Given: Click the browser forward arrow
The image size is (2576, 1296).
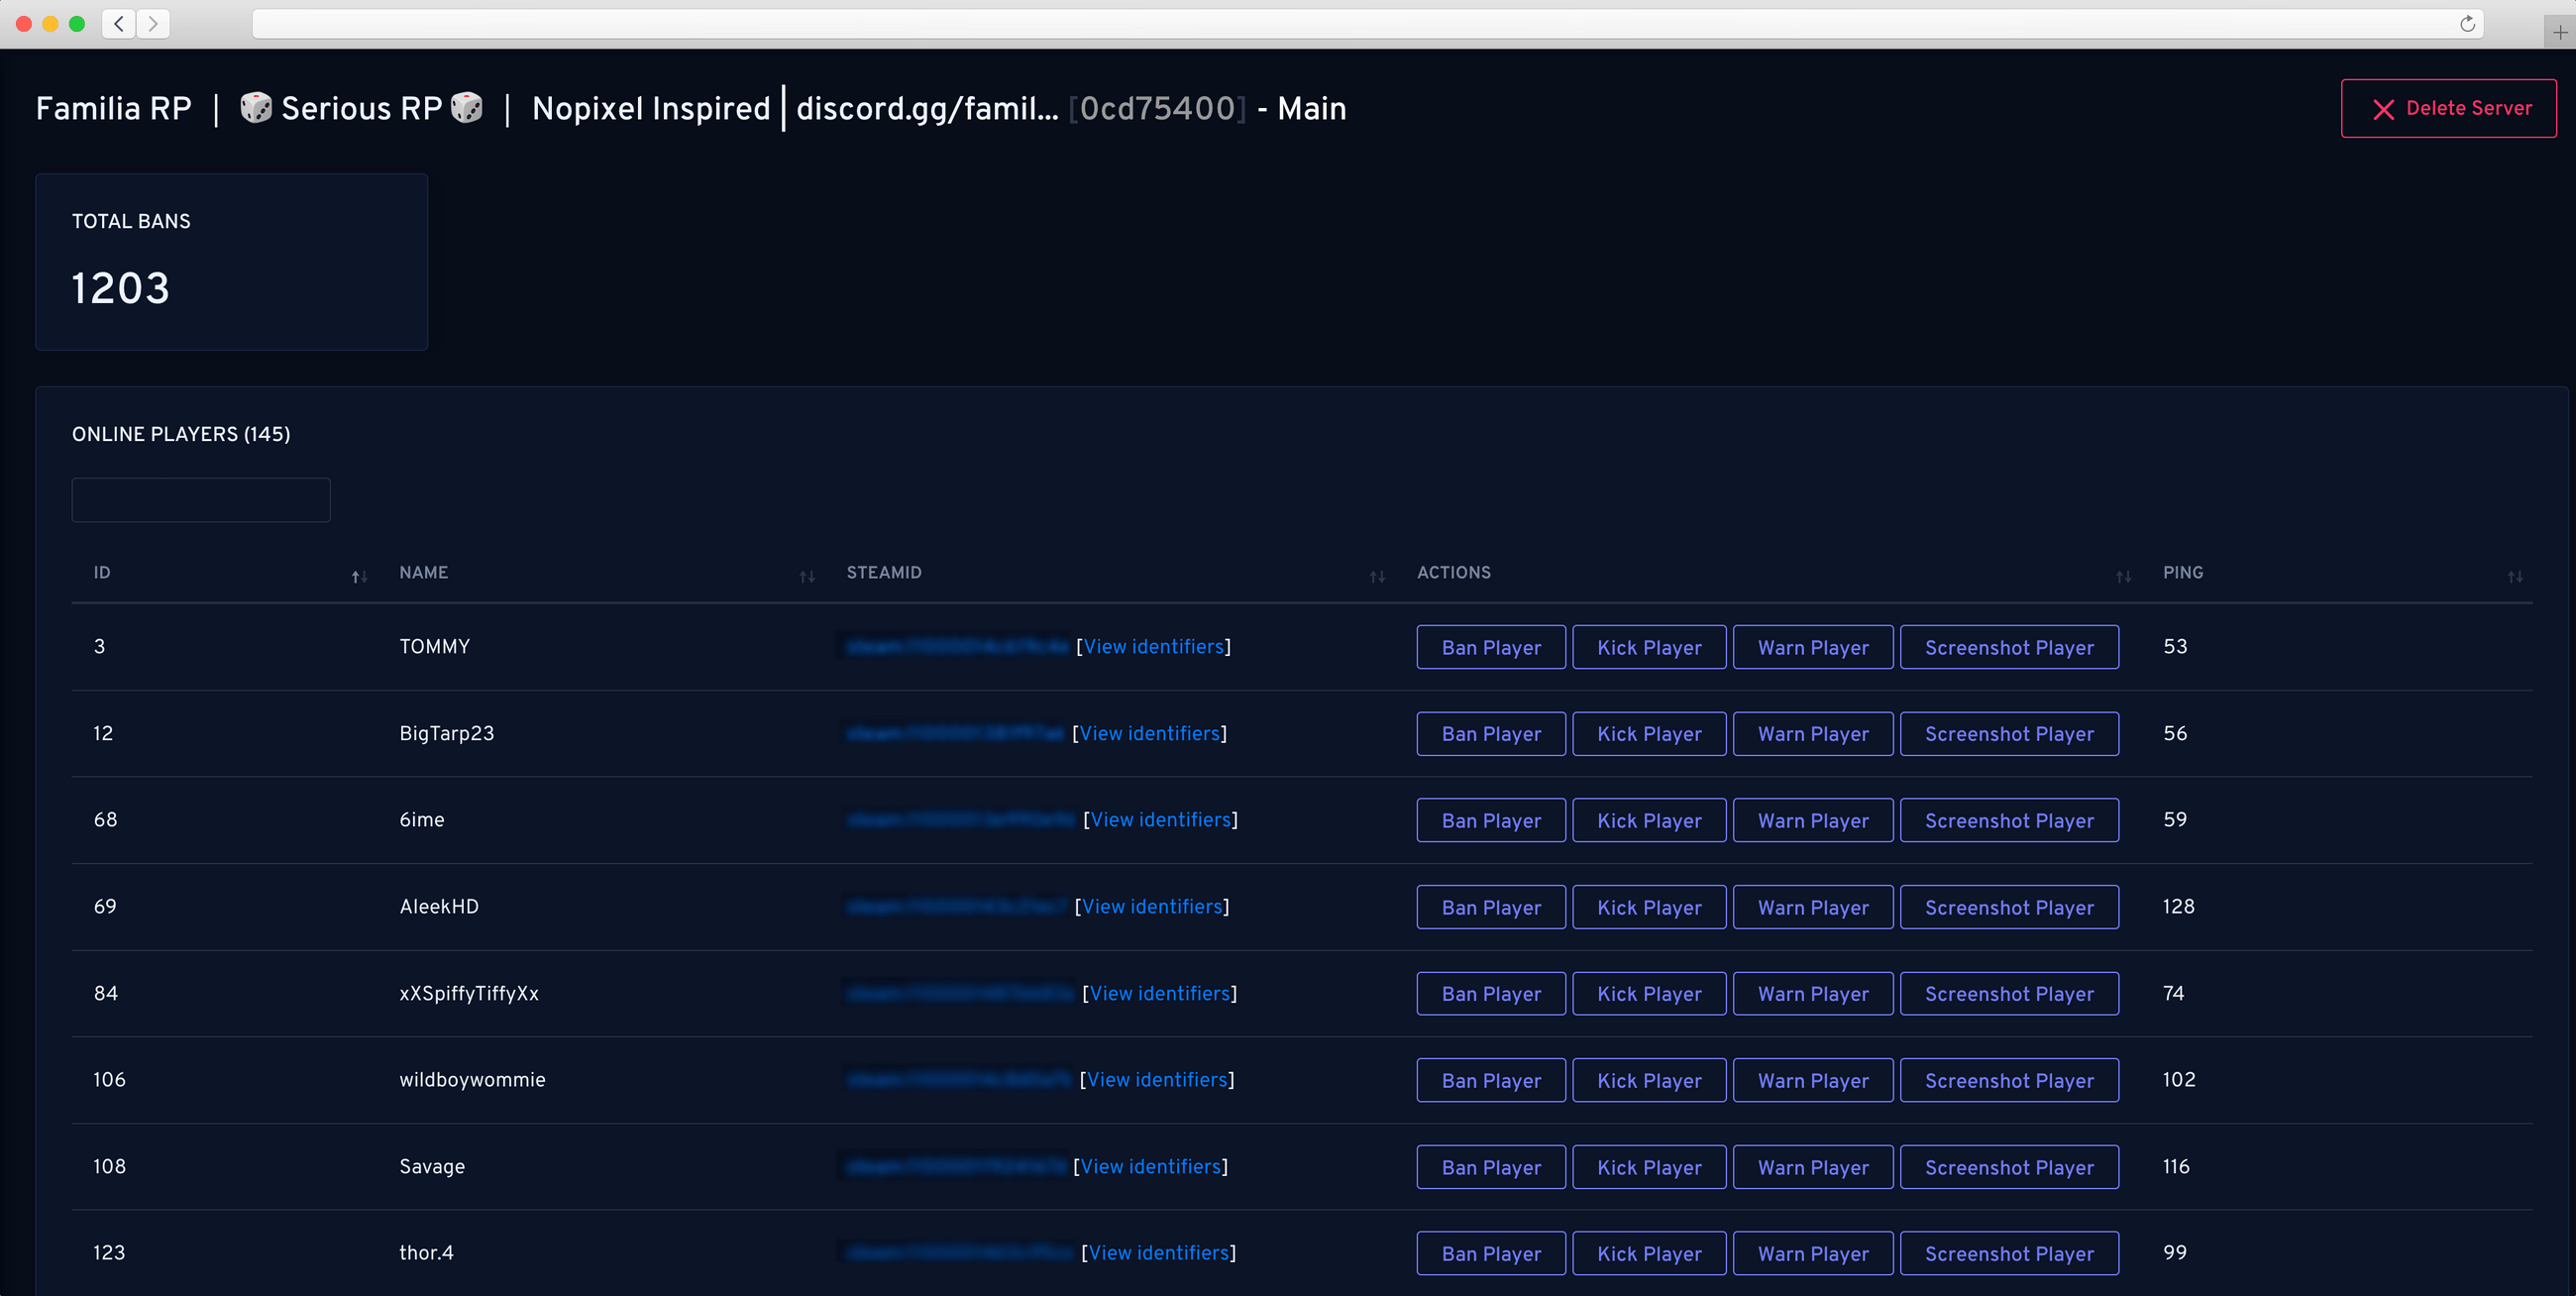Looking at the screenshot, I should [x=153, y=24].
